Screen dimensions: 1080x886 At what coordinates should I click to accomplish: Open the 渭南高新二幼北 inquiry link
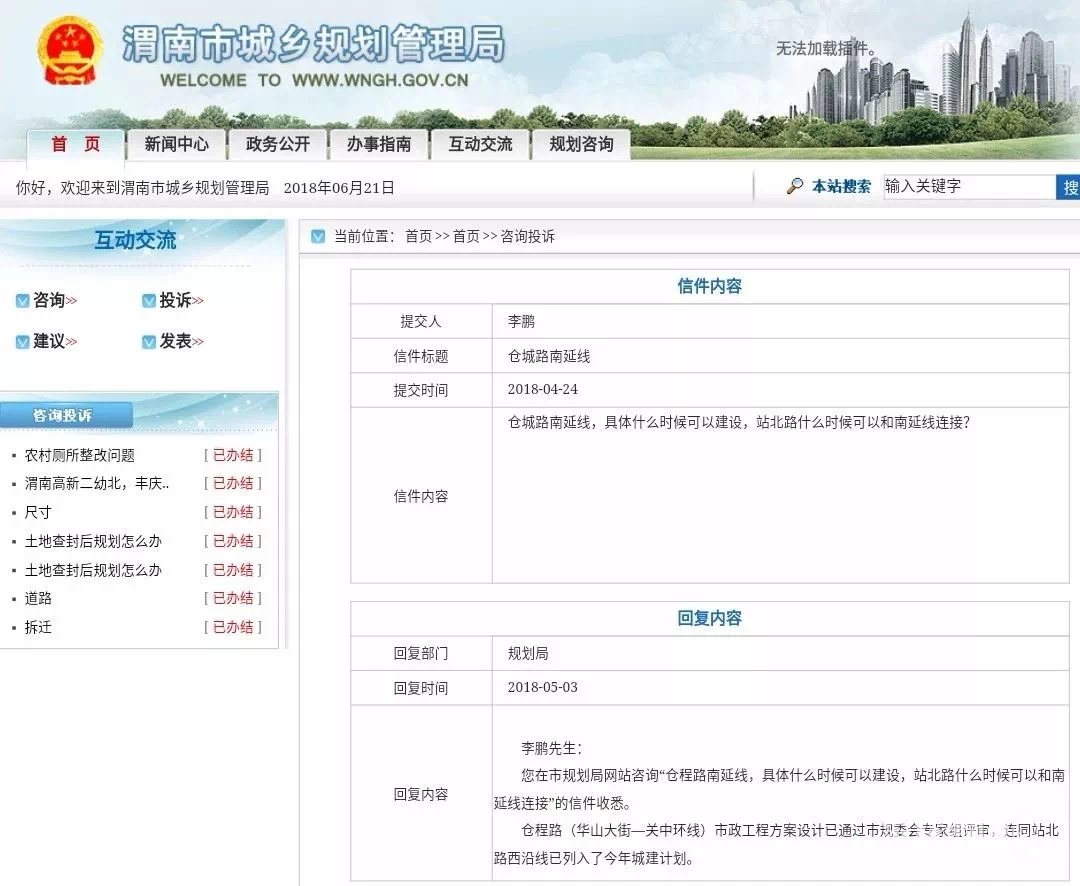point(97,483)
